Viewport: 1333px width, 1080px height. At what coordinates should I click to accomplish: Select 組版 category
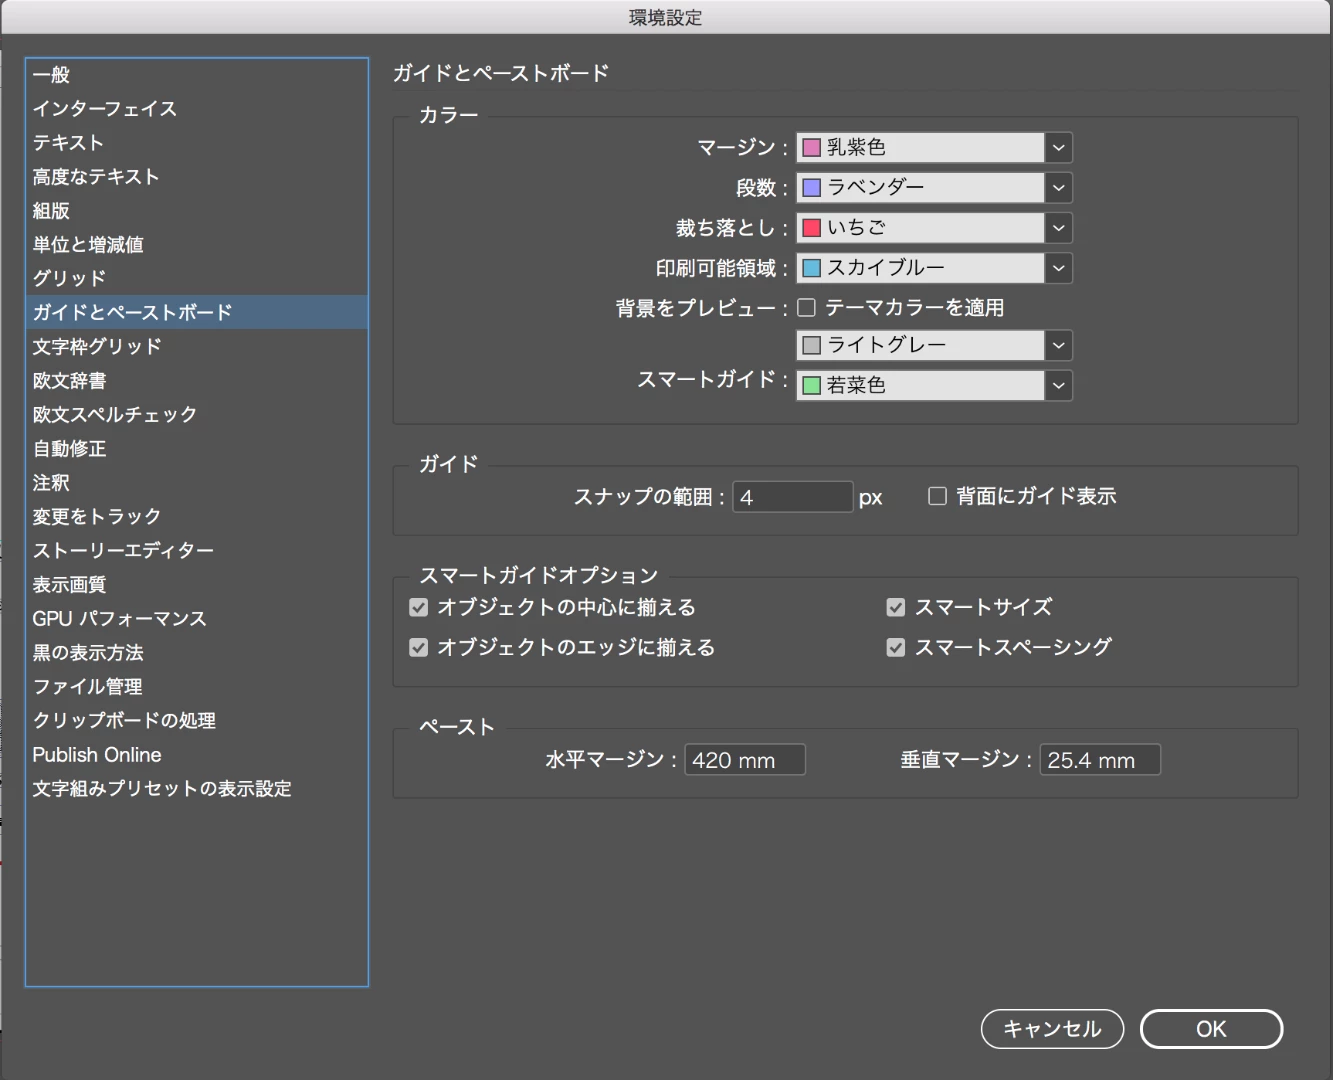(197, 211)
